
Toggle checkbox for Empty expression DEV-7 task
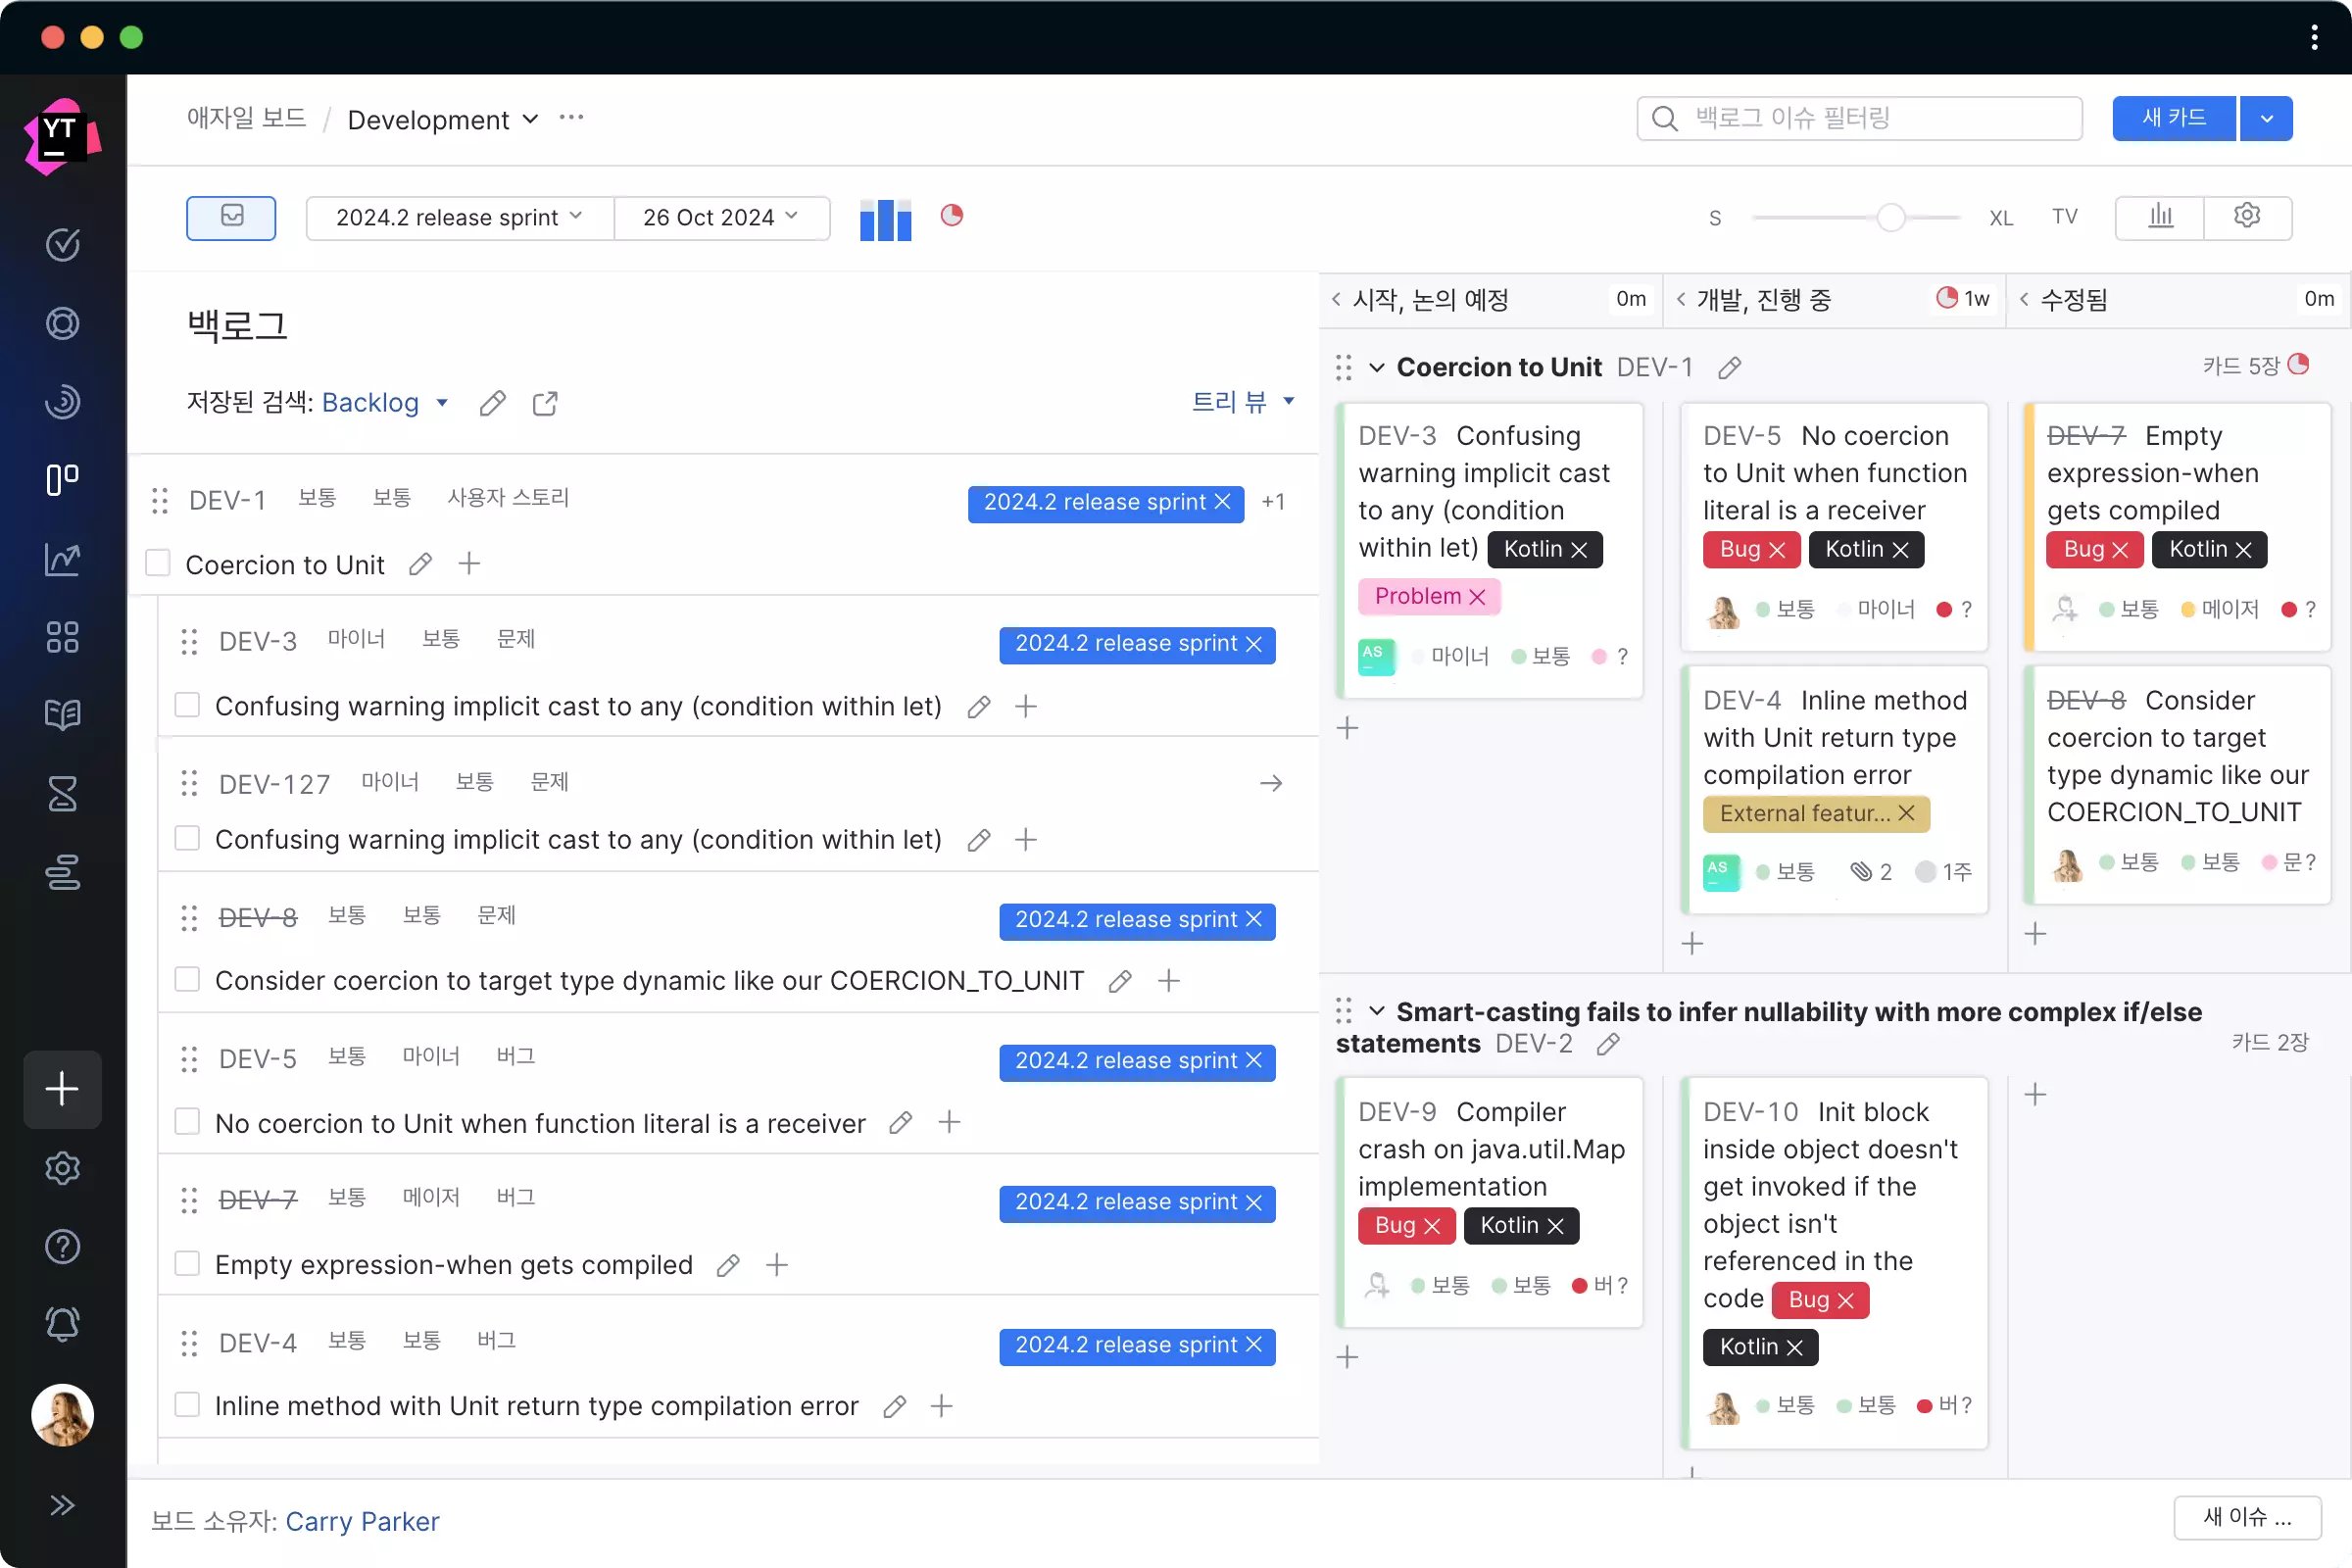point(189,1263)
